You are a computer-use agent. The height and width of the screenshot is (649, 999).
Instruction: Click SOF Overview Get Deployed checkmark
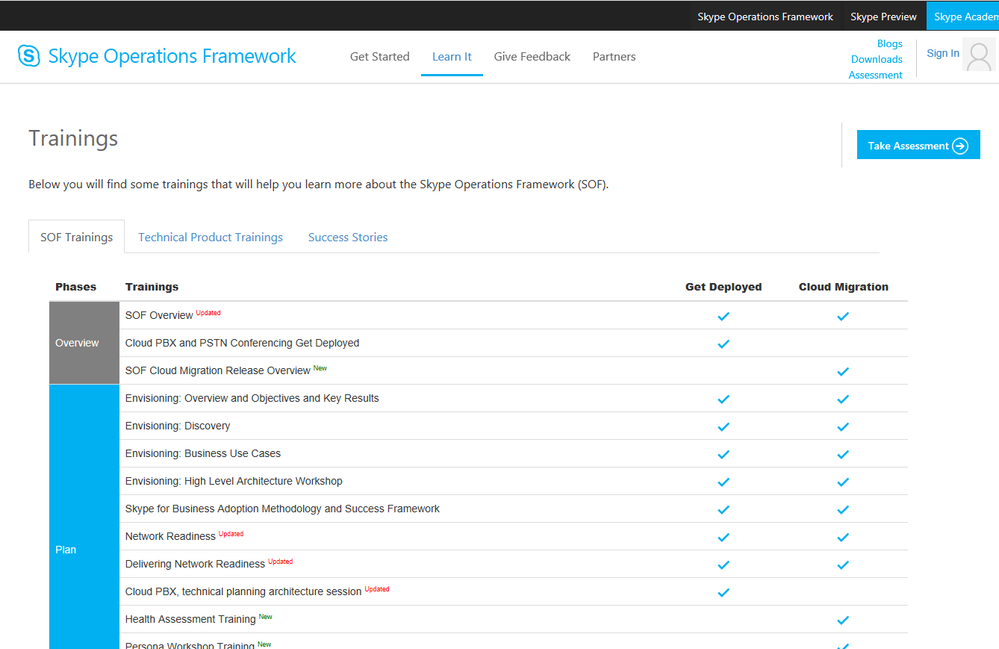[723, 316]
